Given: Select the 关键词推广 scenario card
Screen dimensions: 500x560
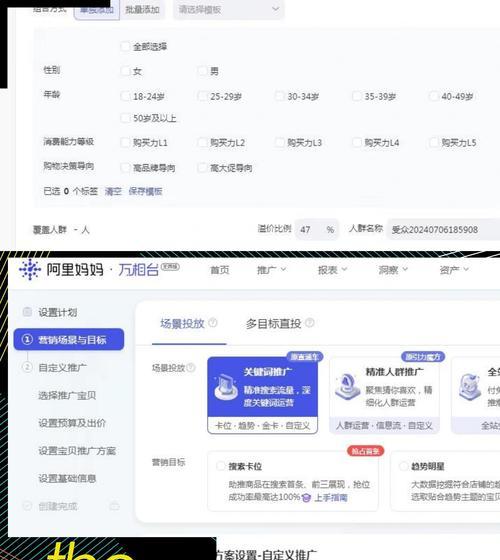Looking at the screenshot, I should click(x=262, y=395).
